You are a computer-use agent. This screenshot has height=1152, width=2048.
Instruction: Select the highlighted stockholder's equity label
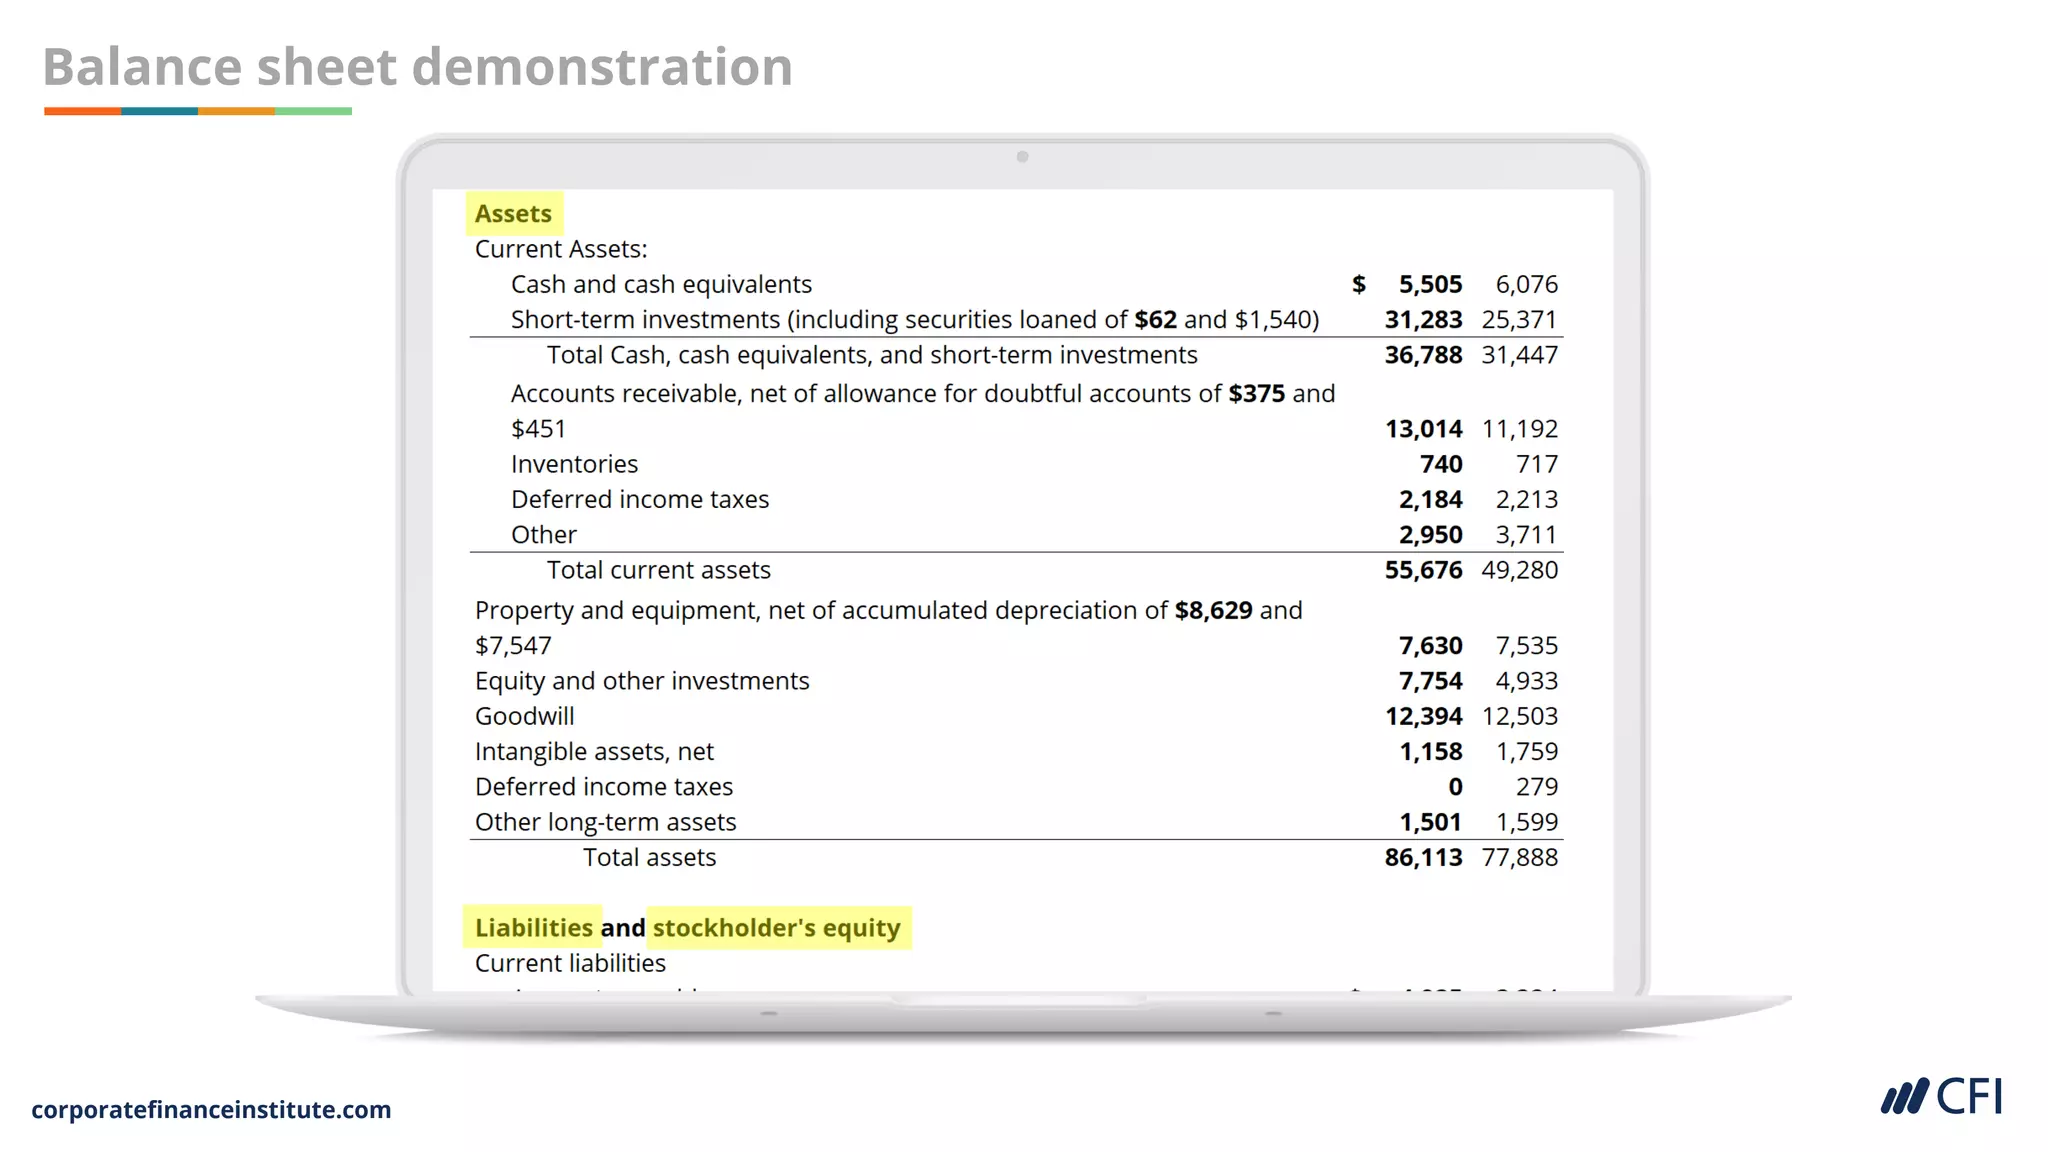(777, 928)
